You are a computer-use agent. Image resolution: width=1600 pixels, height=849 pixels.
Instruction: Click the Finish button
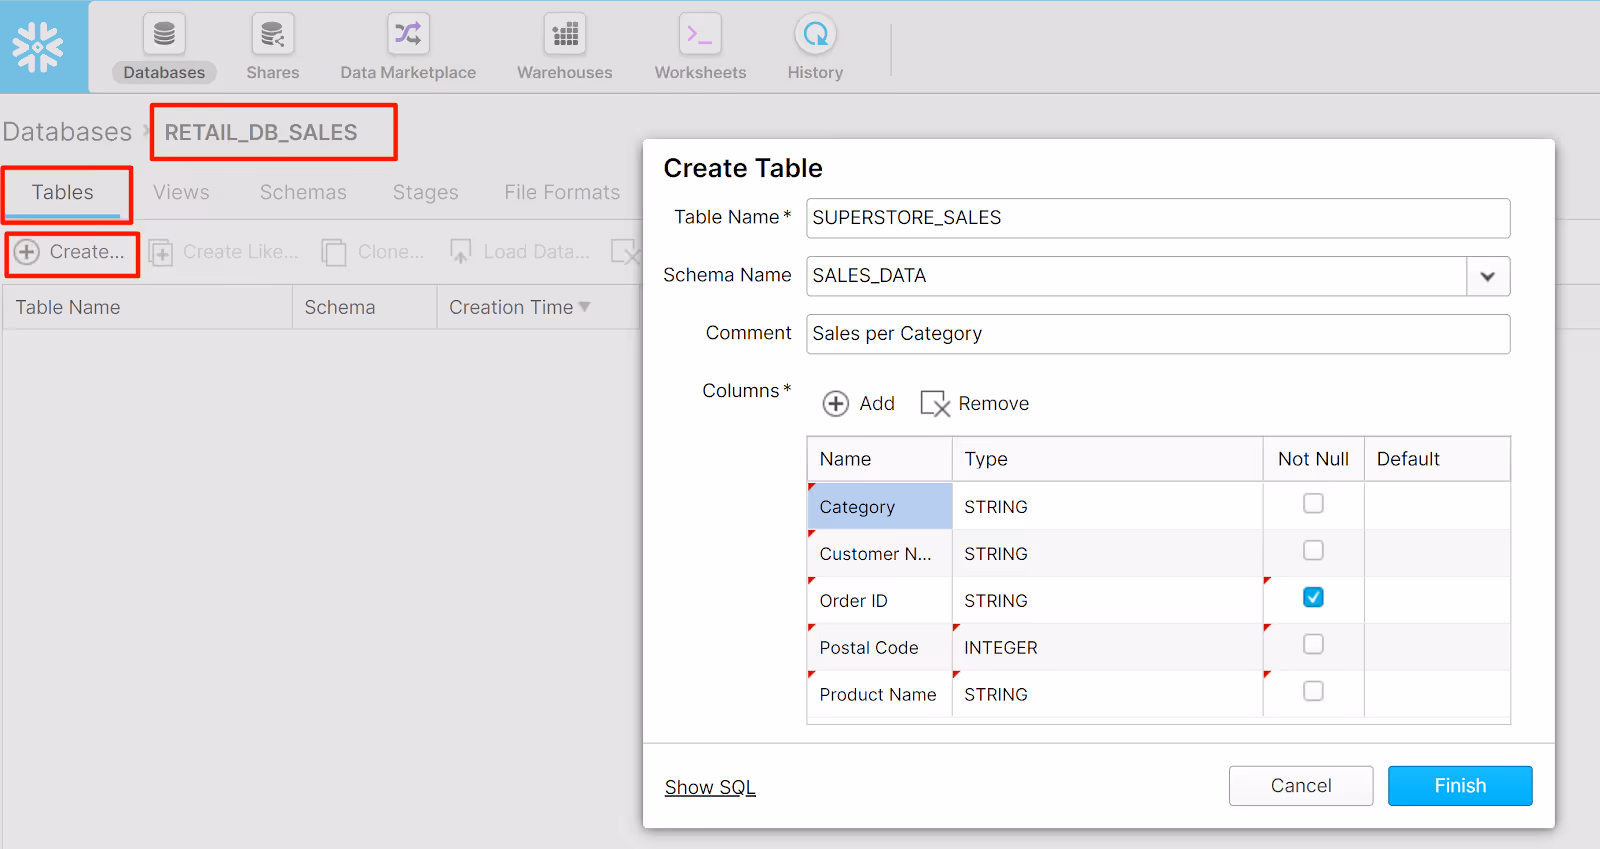[1460, 786]
